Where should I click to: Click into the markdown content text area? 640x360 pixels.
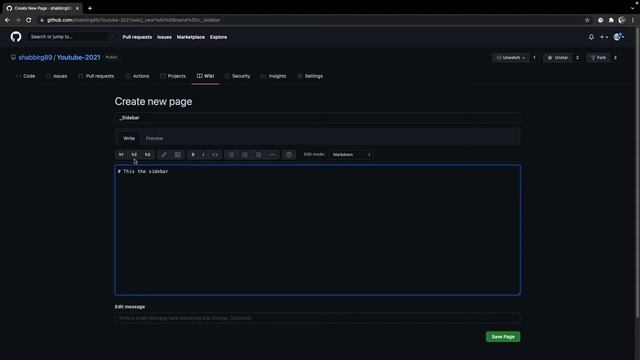pyautogui.click(x=318, y=230)
